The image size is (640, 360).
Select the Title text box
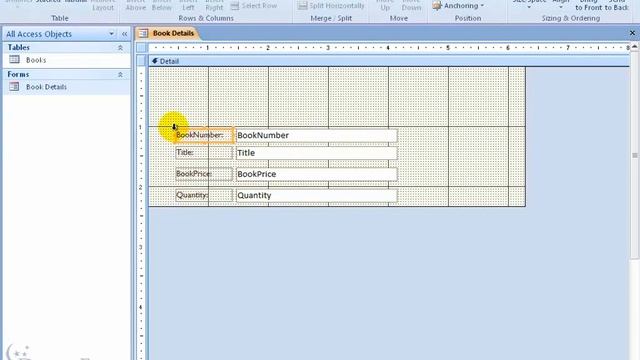coord(316,153)
